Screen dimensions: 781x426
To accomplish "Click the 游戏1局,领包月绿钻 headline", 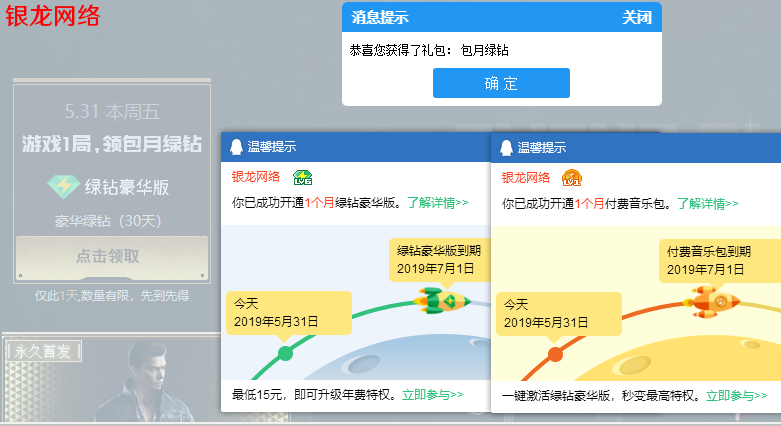I will click(x=112, y=144).
